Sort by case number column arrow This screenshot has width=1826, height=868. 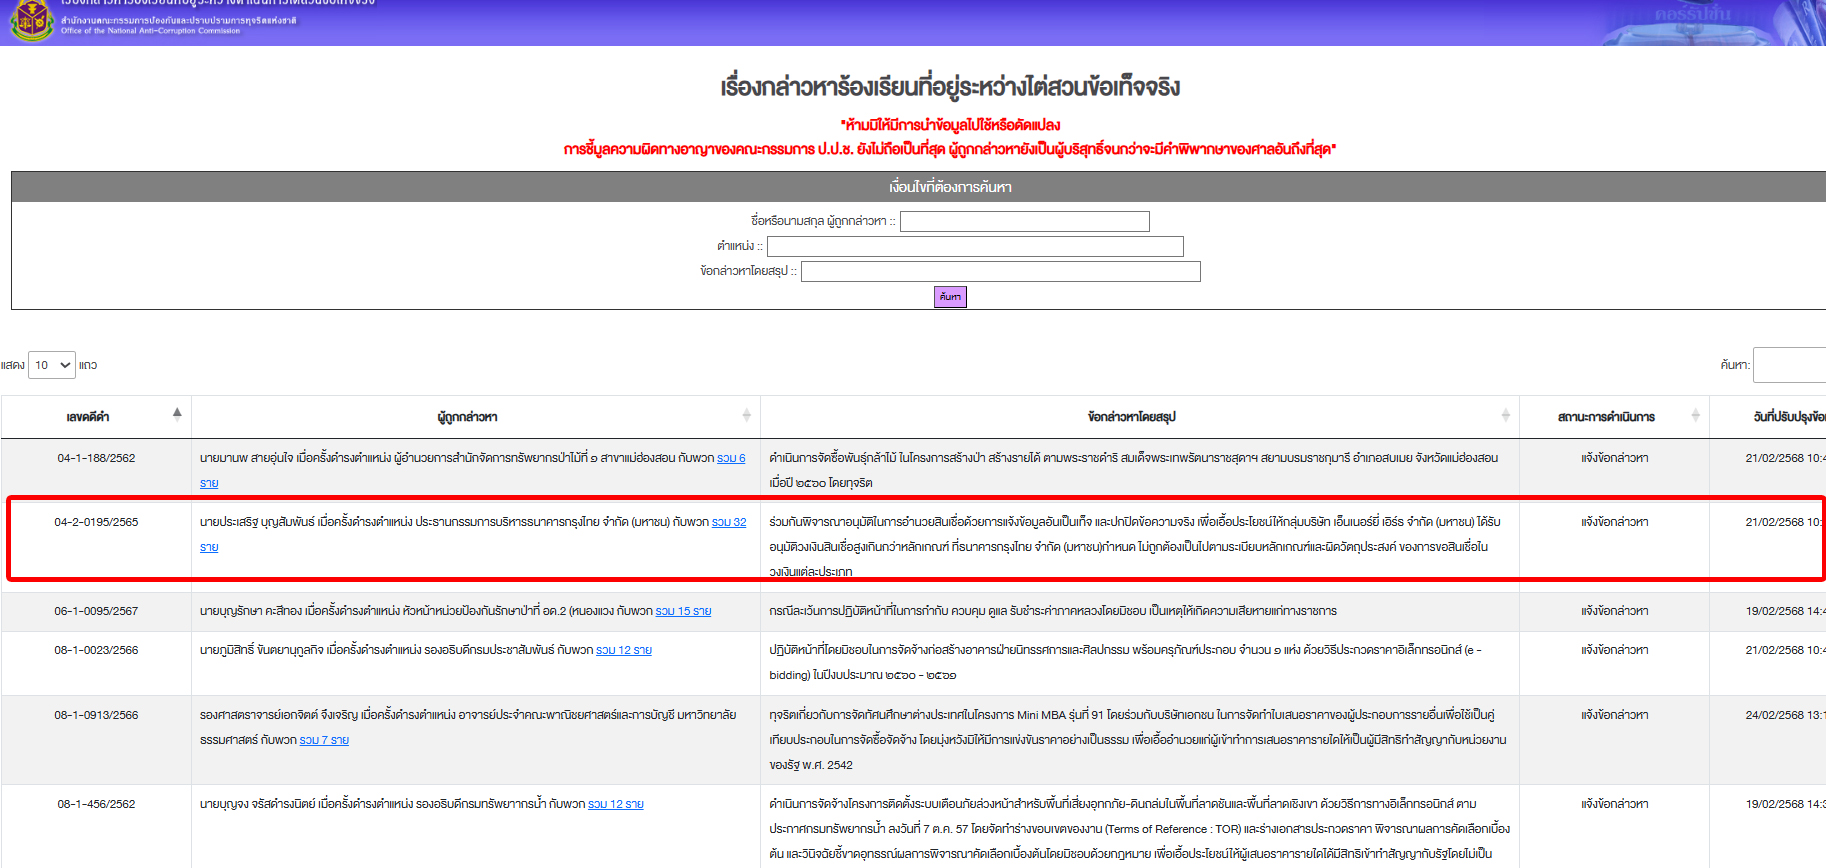pyautogui.click(x=177, y=414)
